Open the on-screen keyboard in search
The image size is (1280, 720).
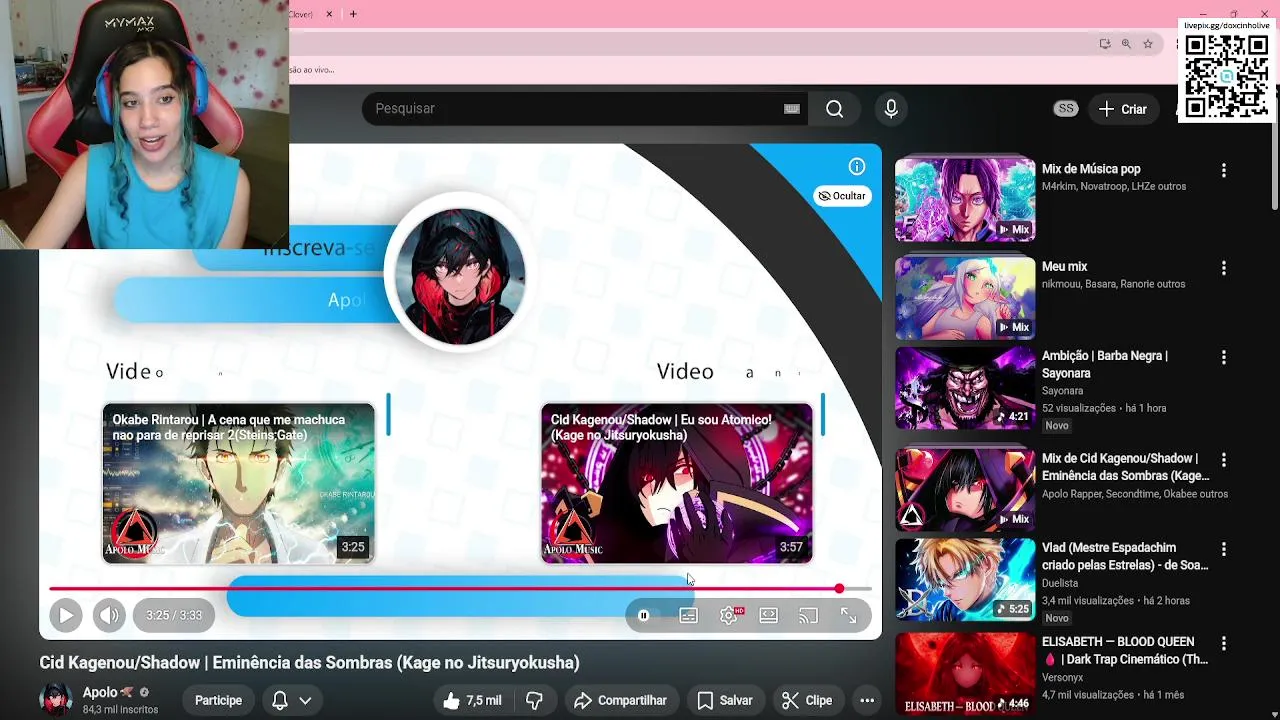tap(792, 109)
